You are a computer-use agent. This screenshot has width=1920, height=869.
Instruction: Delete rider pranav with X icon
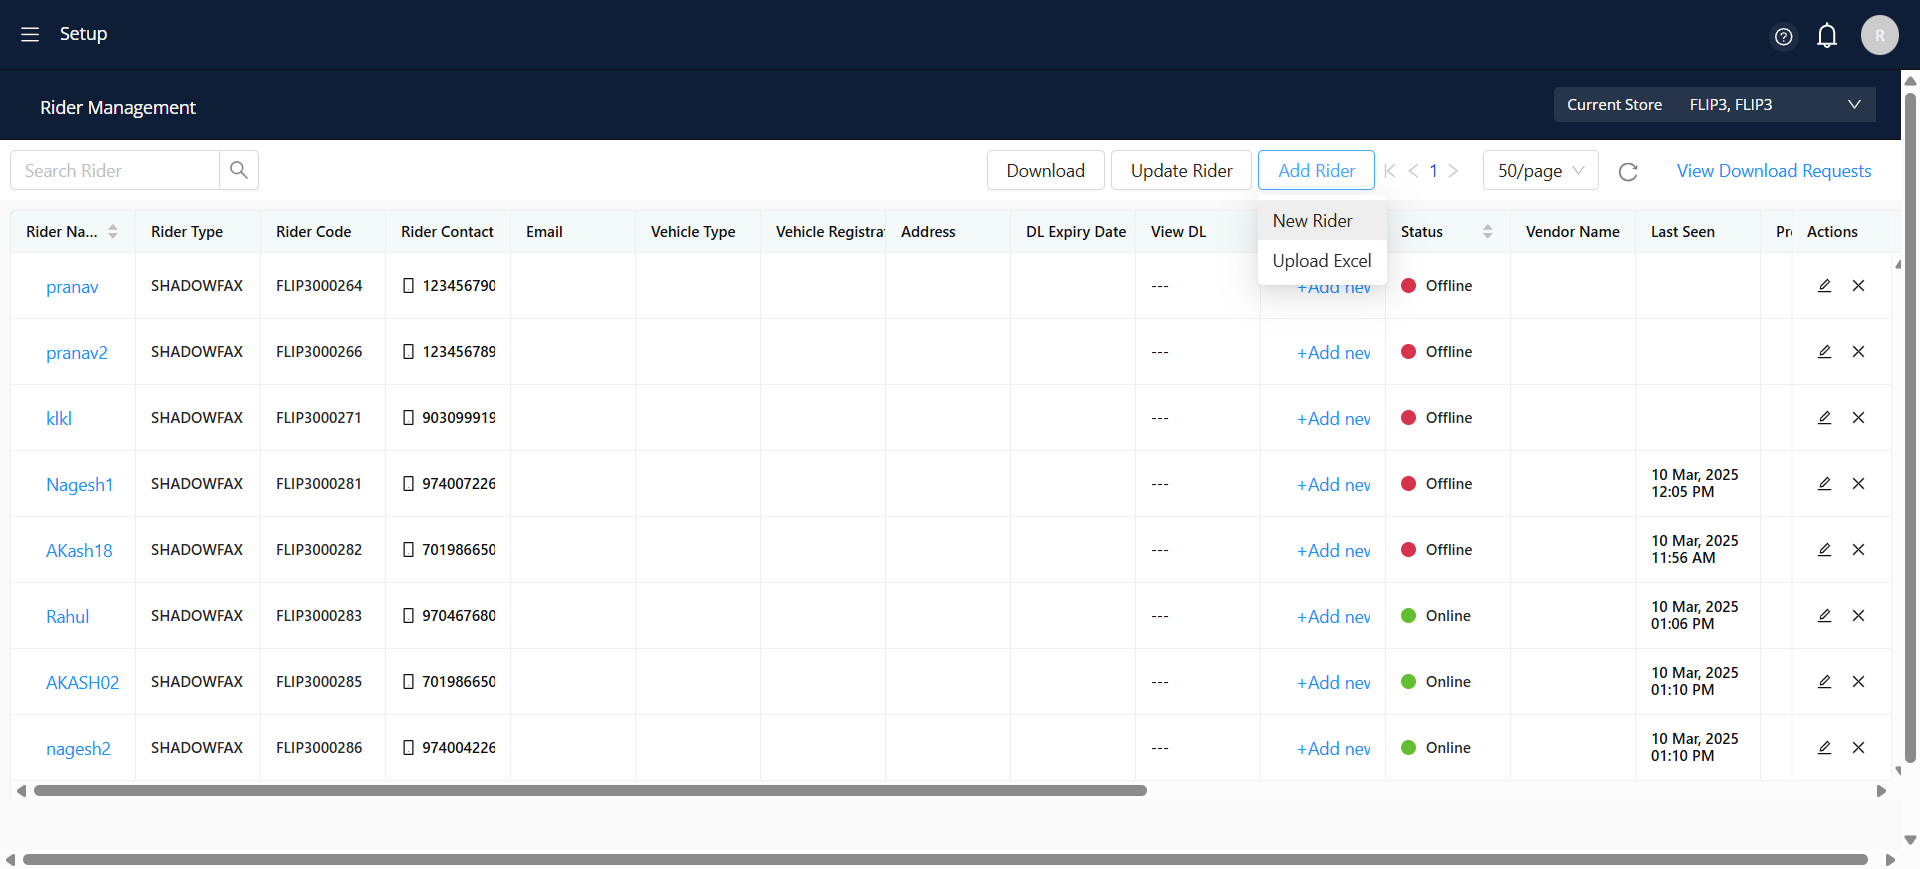pyautogui.click(x=1858, y=286)
